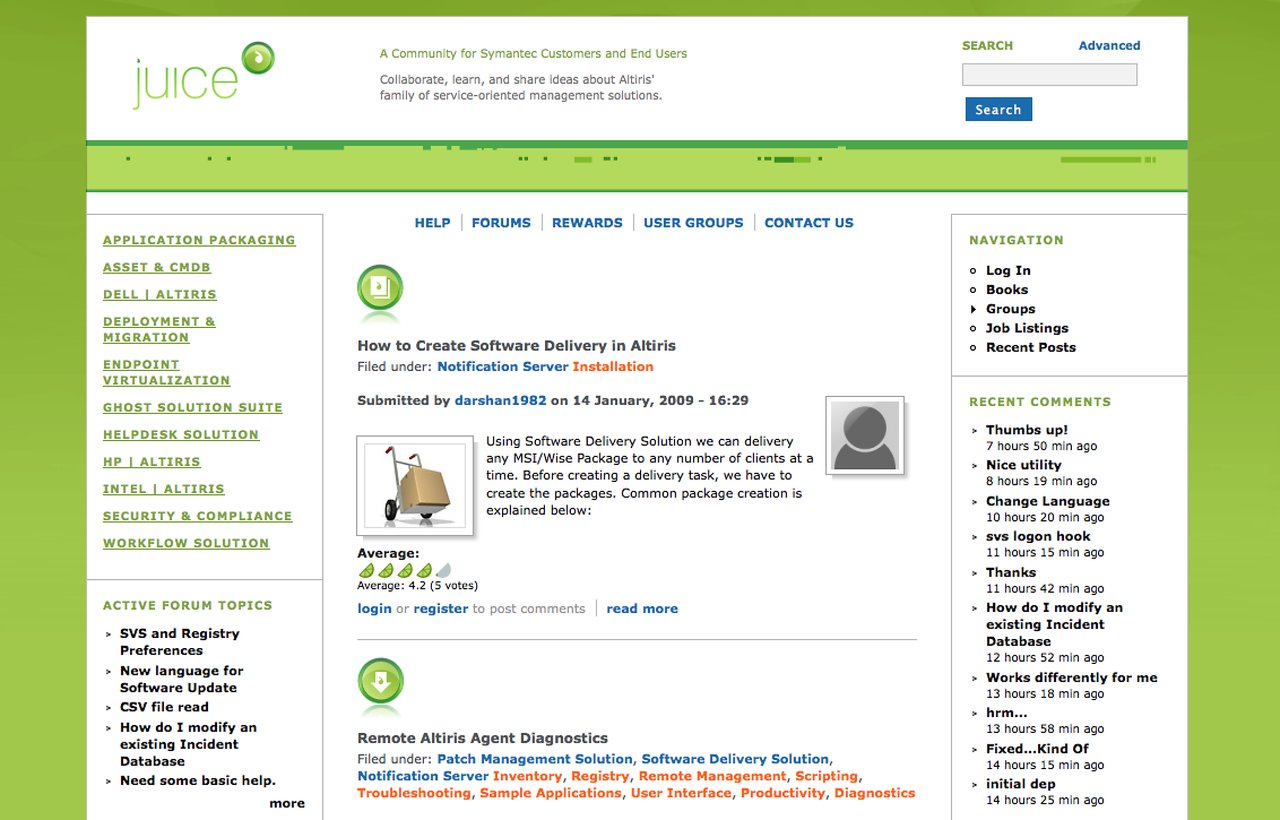Open the Advanced search link

click(x=1108, y=45)
